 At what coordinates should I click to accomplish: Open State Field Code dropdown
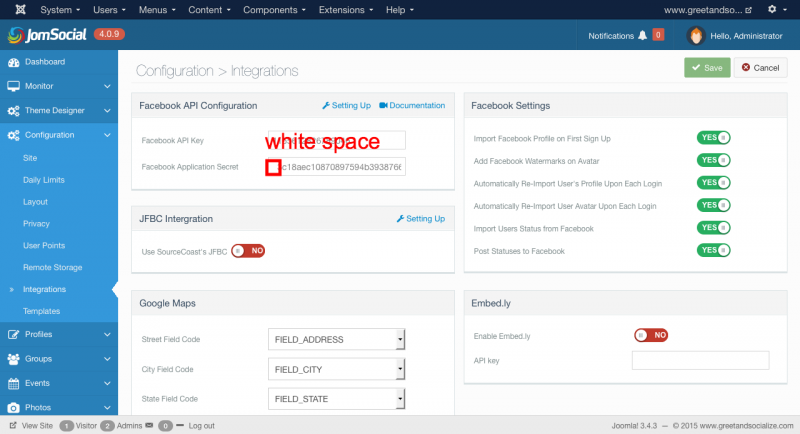coord(336,399)
